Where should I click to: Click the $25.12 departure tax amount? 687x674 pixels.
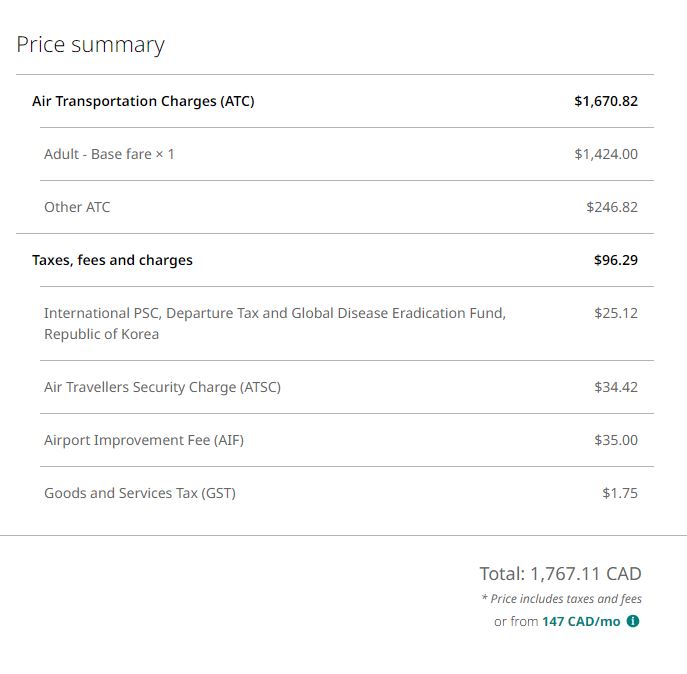pyautogui.click(x=615, y=313)
